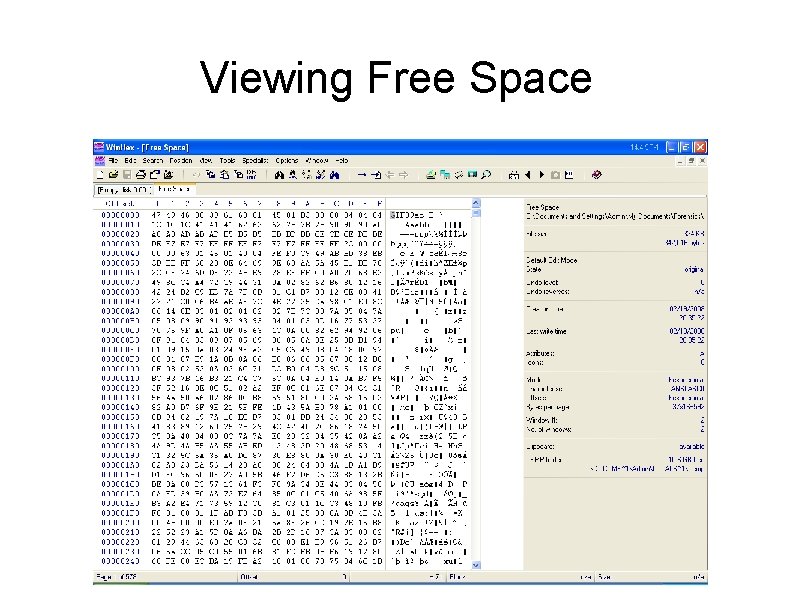Select offset row 000000D0
The height and width of the screenshot is (596, 794).
point(121,340)
